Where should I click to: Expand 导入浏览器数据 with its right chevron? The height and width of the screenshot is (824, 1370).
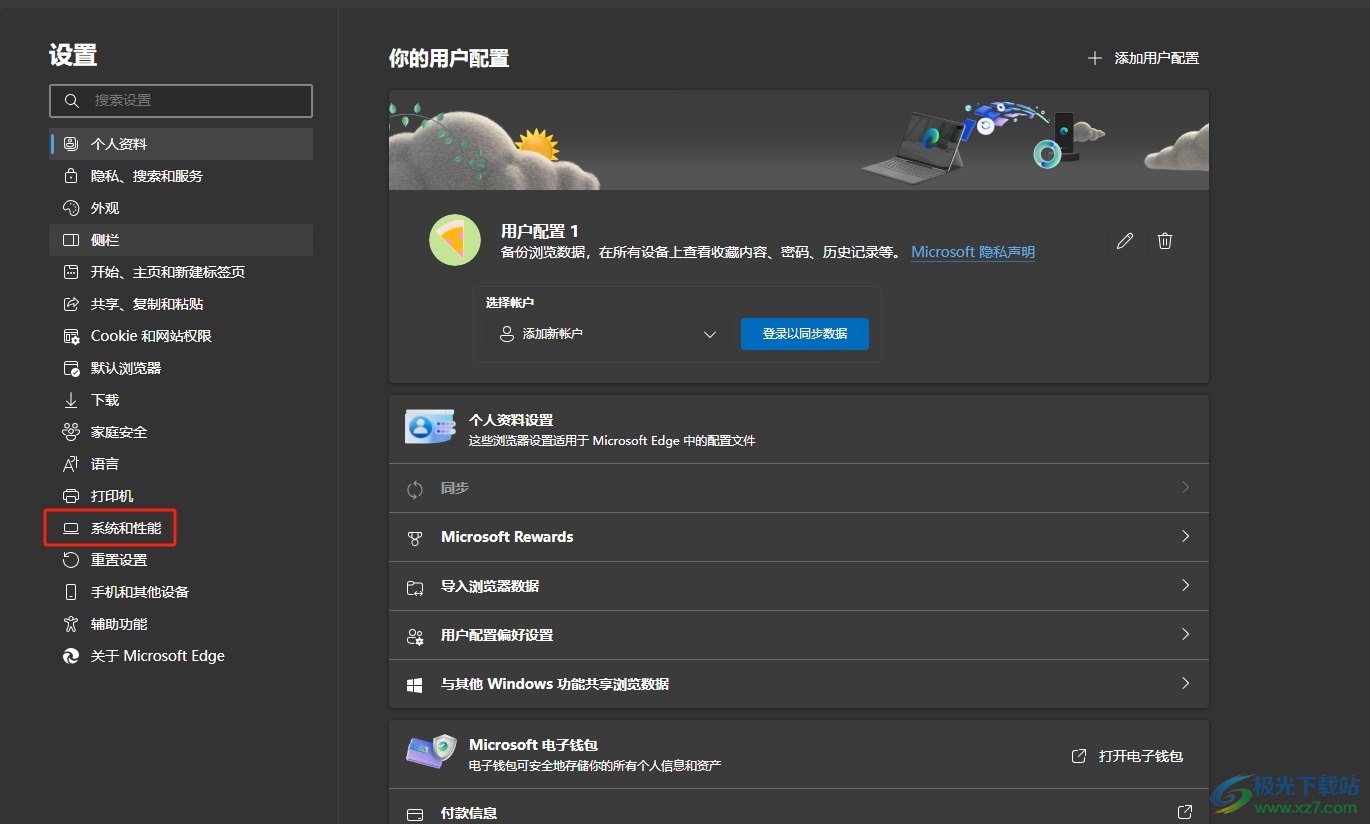(1186, 586)
